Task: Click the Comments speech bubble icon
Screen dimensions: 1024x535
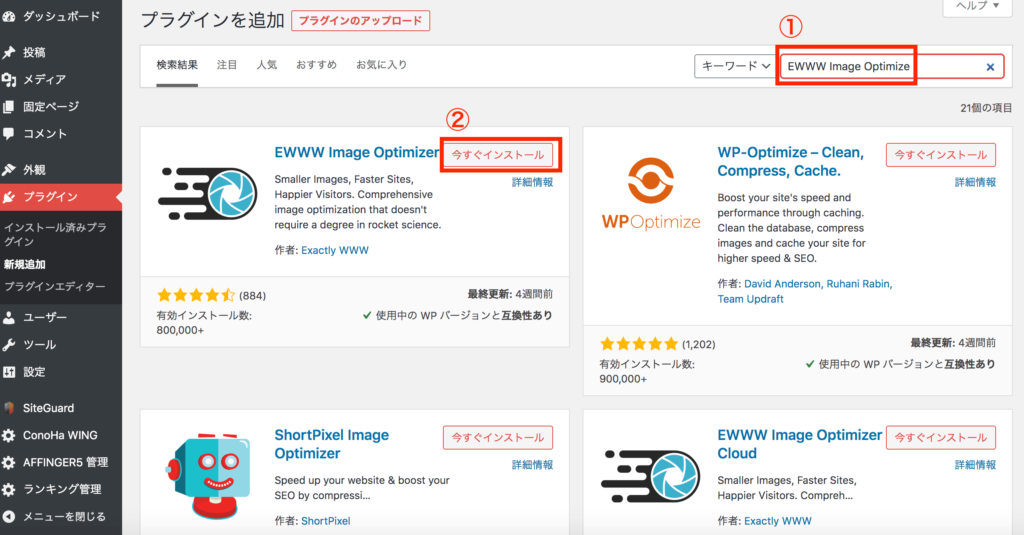Action: coord(10,133)
